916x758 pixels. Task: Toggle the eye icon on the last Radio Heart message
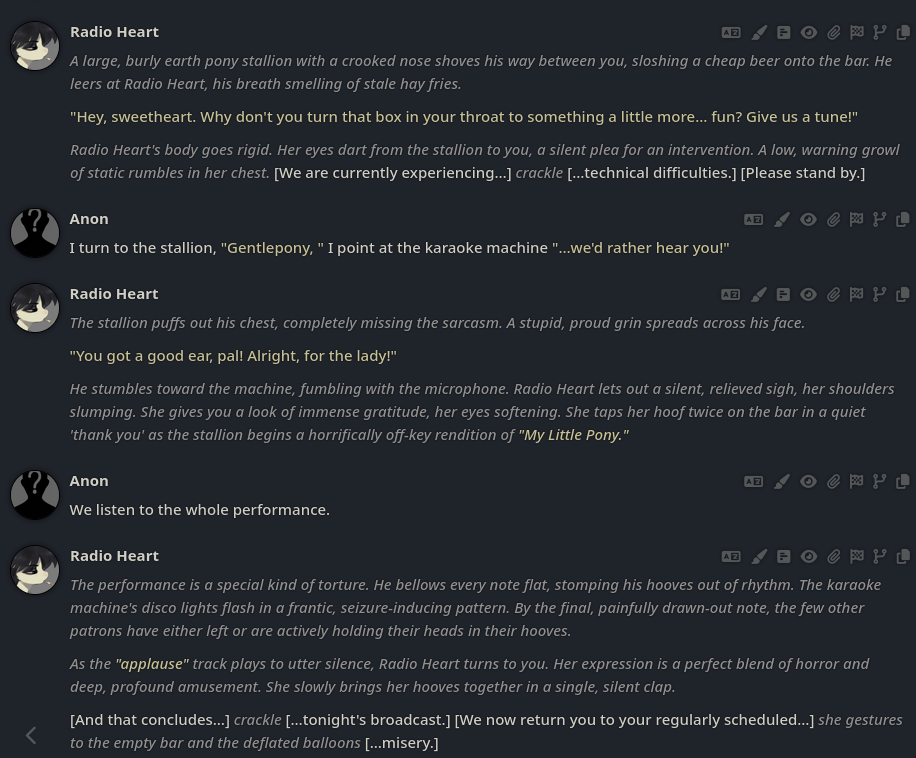pyautogui.click(x=809, y=557)
